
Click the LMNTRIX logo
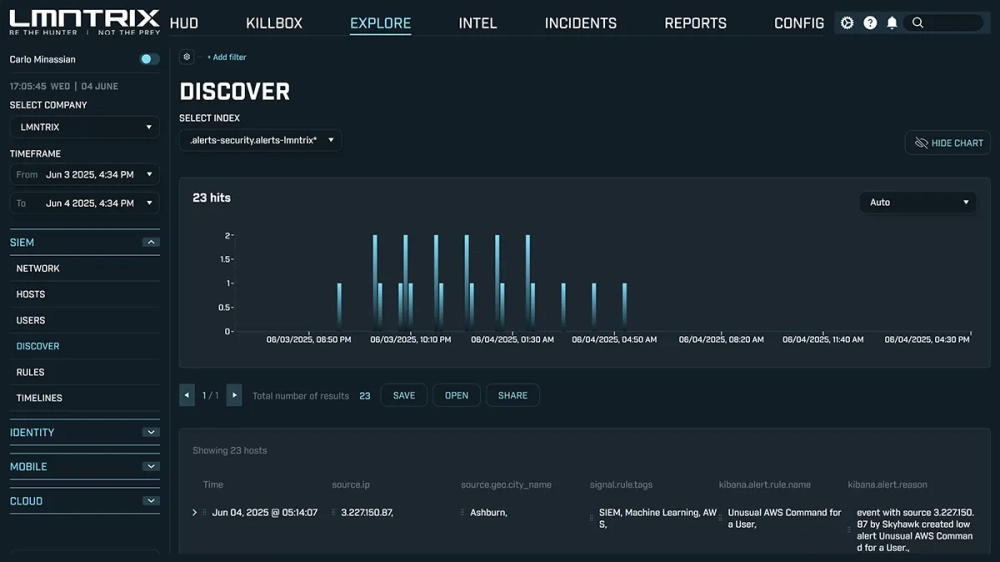pos(84,22)
